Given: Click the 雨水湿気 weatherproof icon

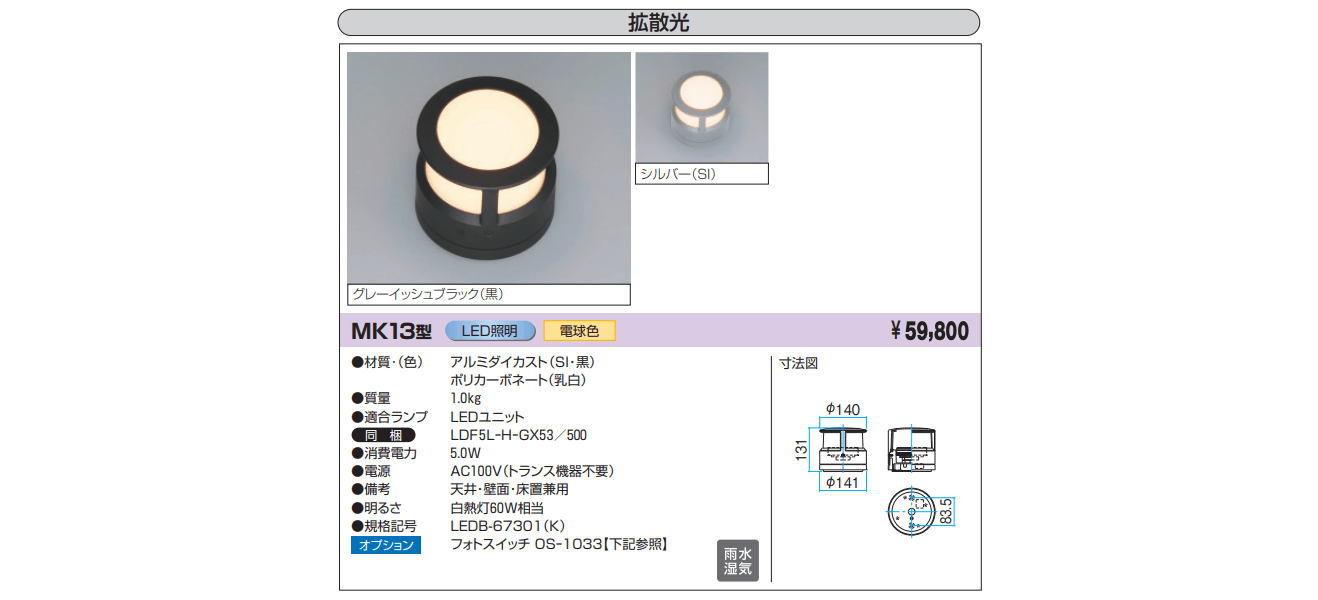Looking at the screenshot, I should pos(738,560).
